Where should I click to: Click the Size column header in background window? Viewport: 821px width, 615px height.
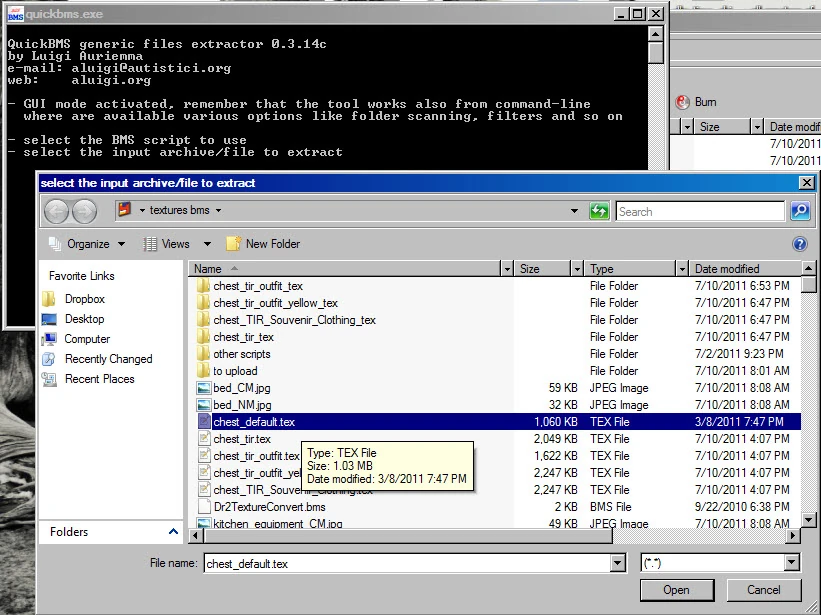pyautogui.click(x=723, y=127)
